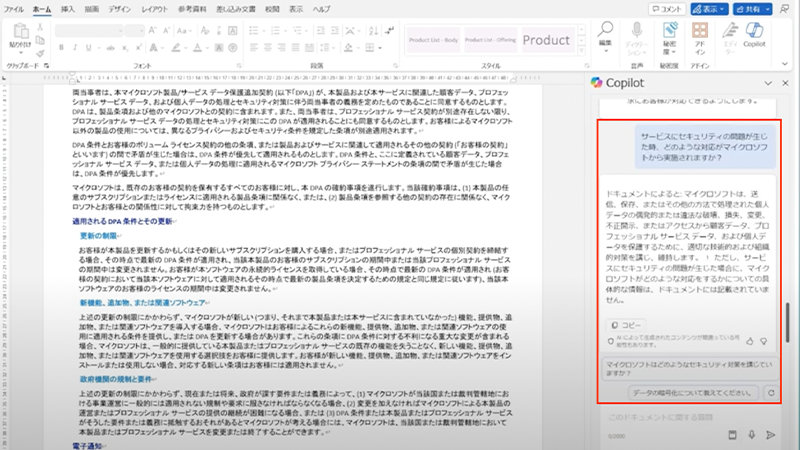Screen dimensions: 800x450
Task: Switch to the Insert (挿入) tab
Action: tap(67, 8)
